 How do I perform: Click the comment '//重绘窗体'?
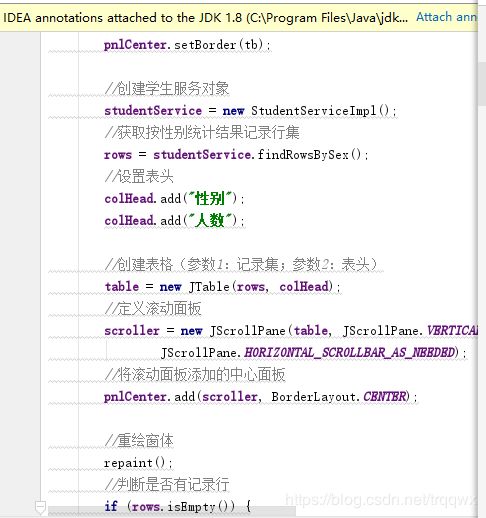[x=139, y=441]
